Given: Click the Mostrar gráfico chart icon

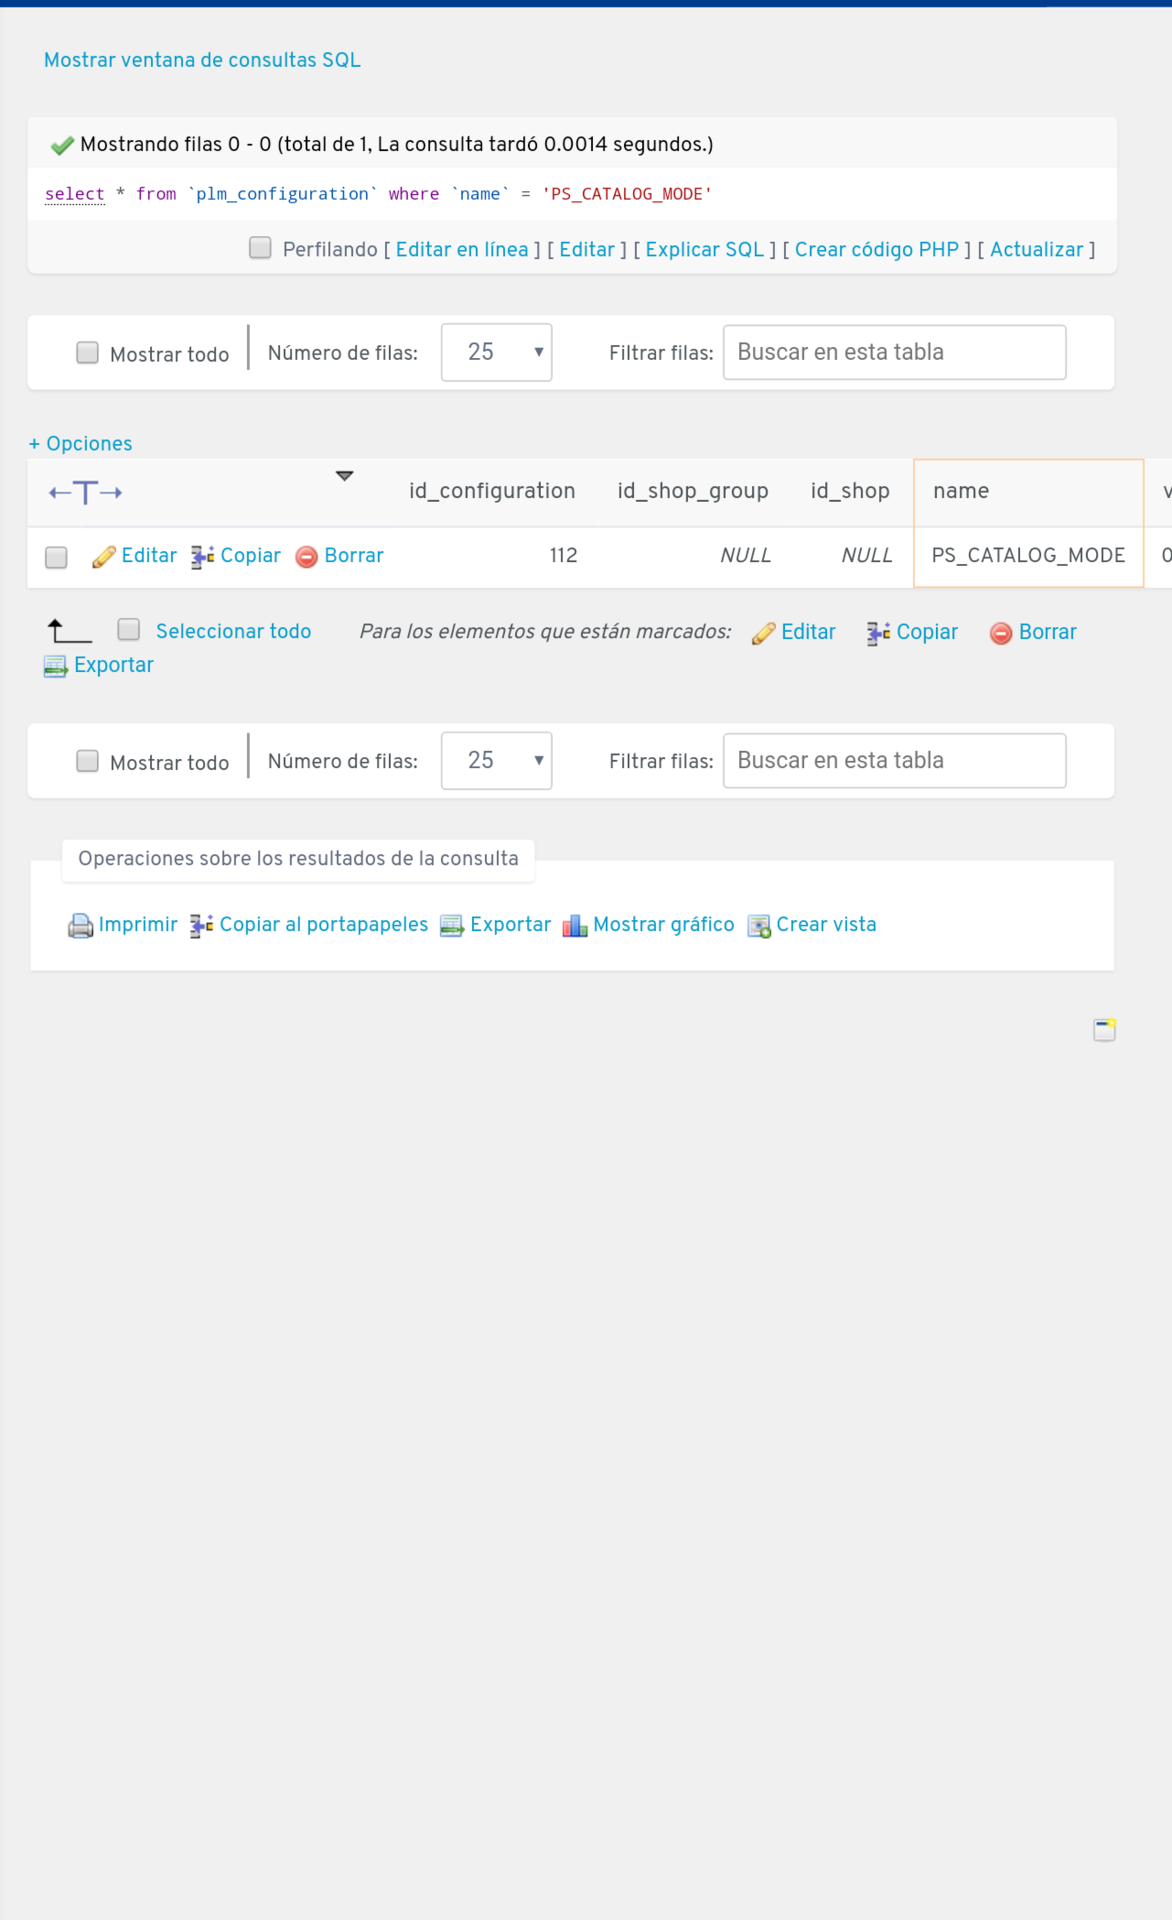Looking at the screenshot, I should tap(575, 926).
